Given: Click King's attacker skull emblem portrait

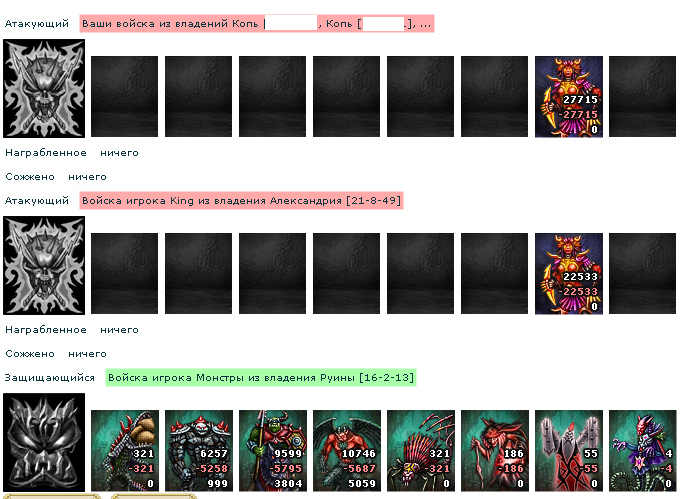Looking at the screenshot, I should (44, 265).
